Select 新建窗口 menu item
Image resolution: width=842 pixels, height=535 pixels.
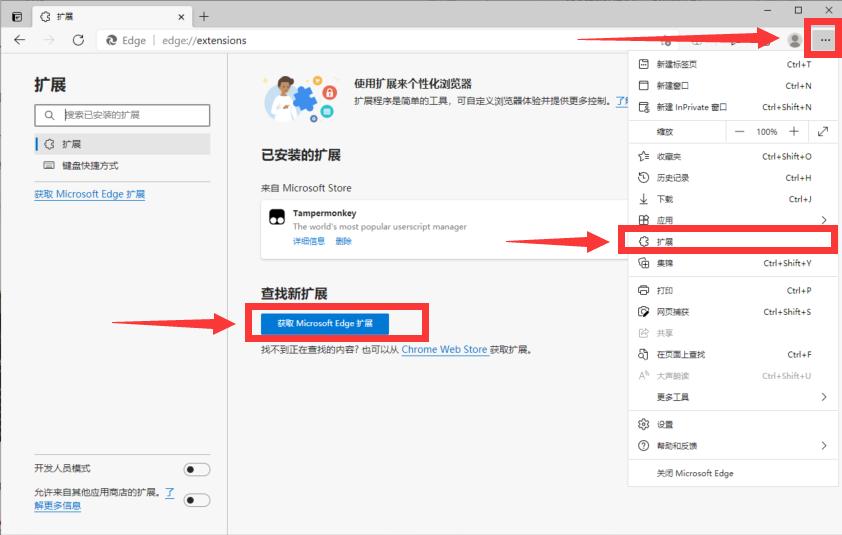(x=733, y=85)
